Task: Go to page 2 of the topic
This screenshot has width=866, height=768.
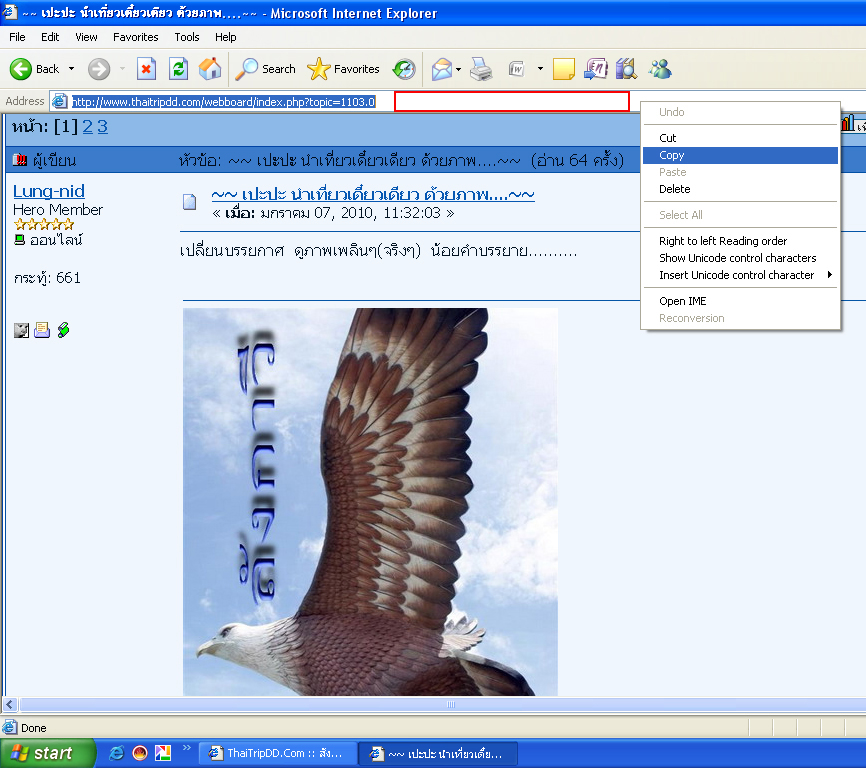Action: pyautogui.click(x=87, y=127)
